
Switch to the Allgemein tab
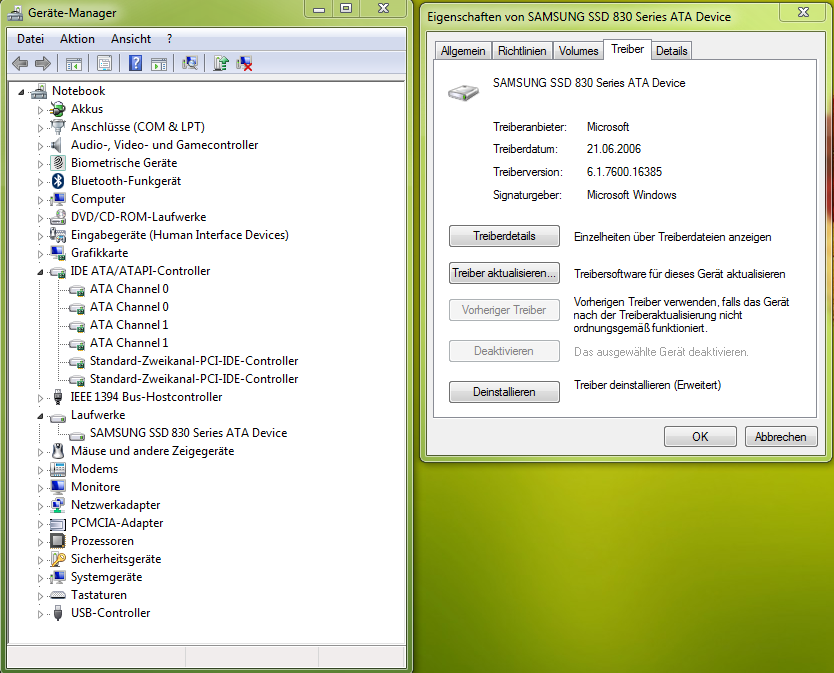(463, 51)
